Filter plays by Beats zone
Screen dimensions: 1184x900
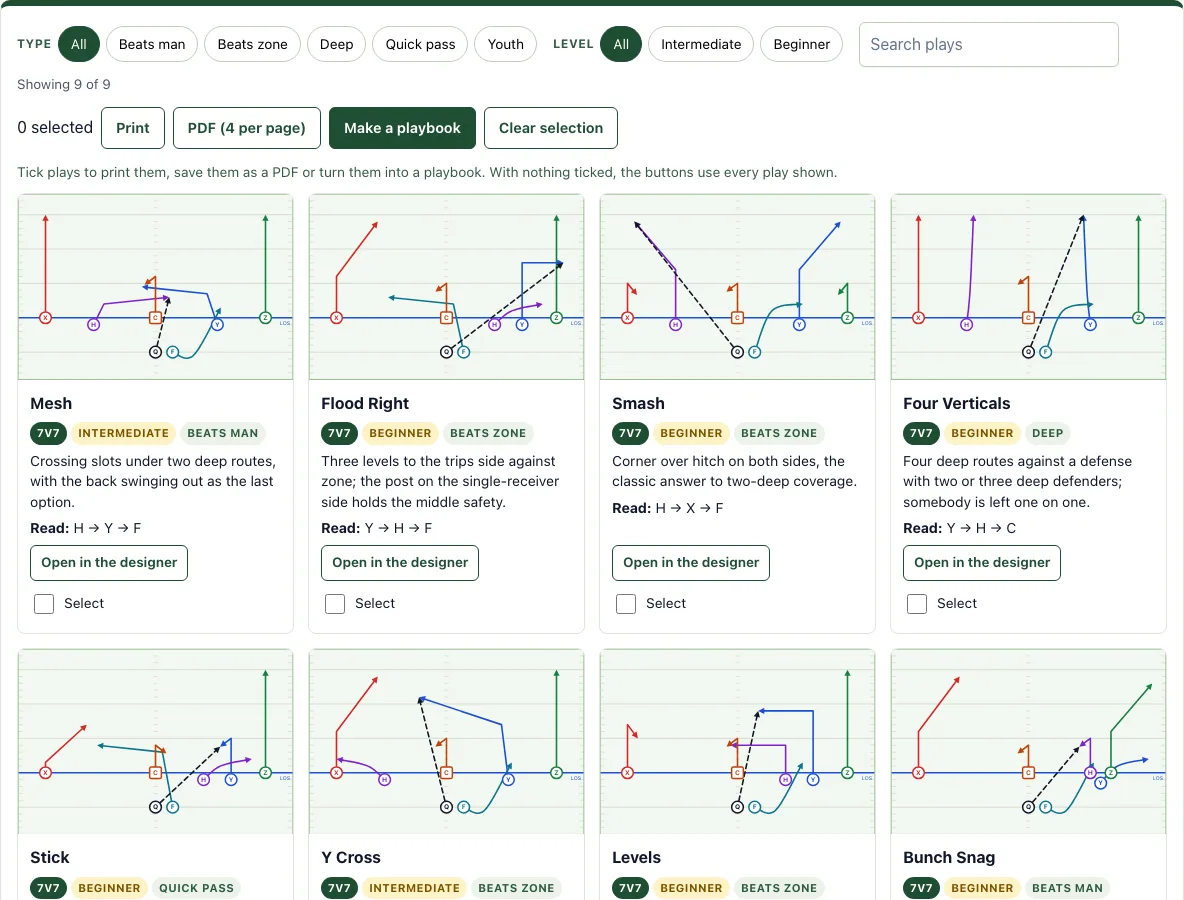click(252, 45)
